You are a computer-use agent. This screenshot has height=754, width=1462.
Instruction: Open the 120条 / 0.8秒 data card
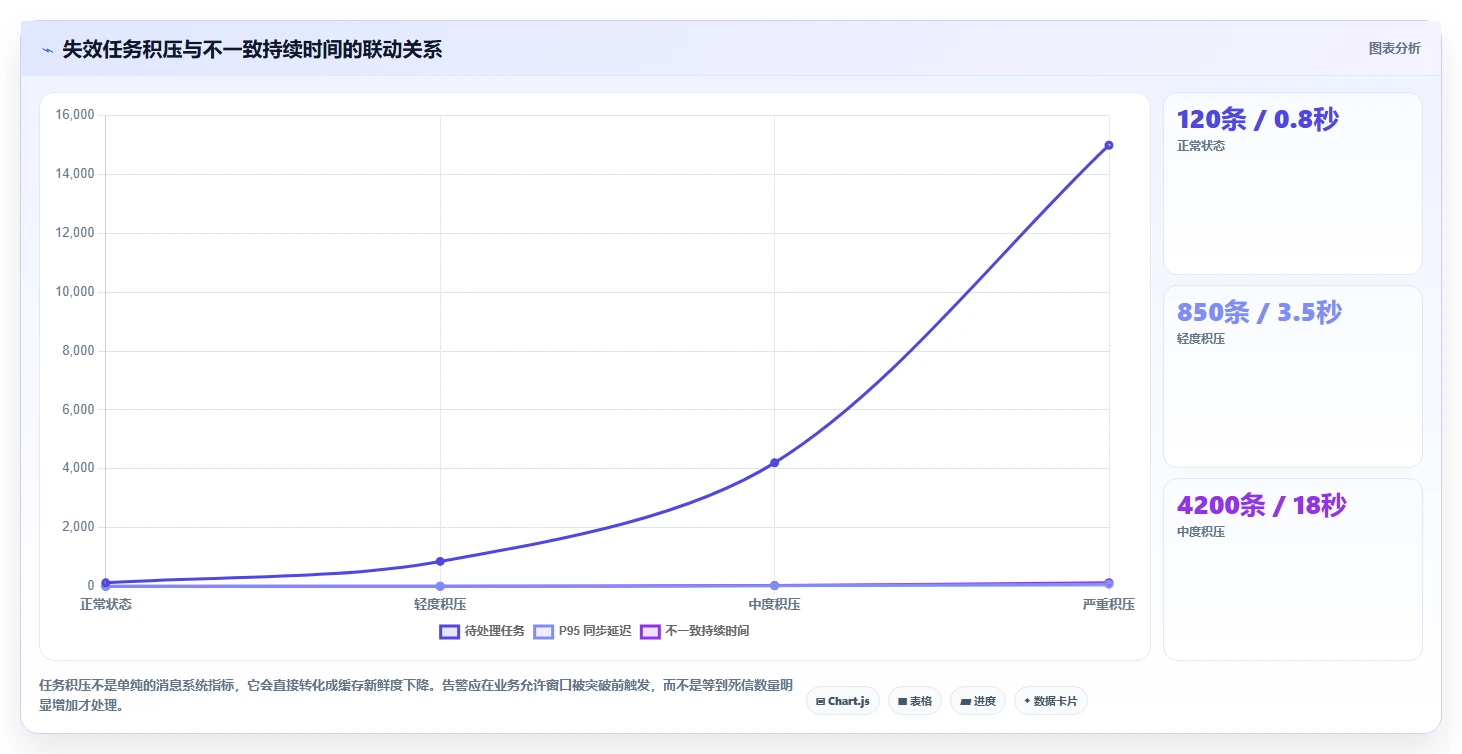pos(1292,183)
